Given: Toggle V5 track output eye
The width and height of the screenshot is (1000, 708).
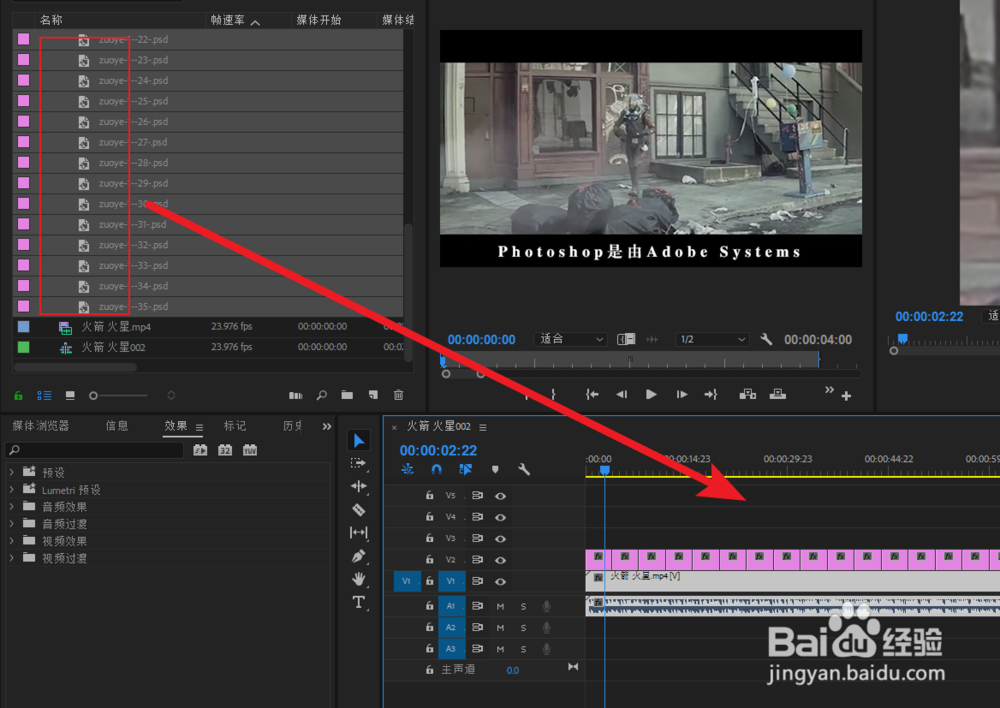Looking at the screenshot, I should point(501,496).
